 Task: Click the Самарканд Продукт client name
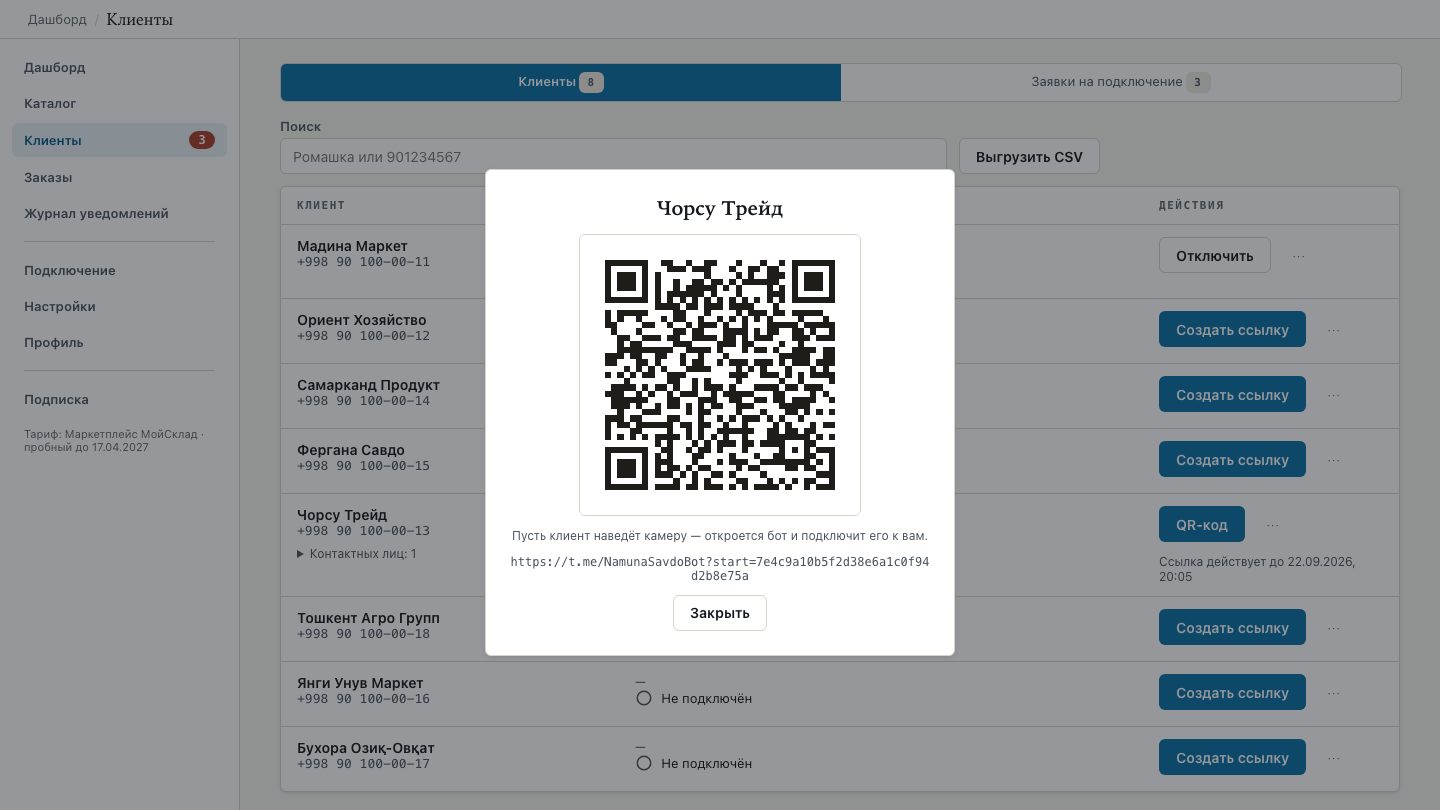(x=368, y=385)
